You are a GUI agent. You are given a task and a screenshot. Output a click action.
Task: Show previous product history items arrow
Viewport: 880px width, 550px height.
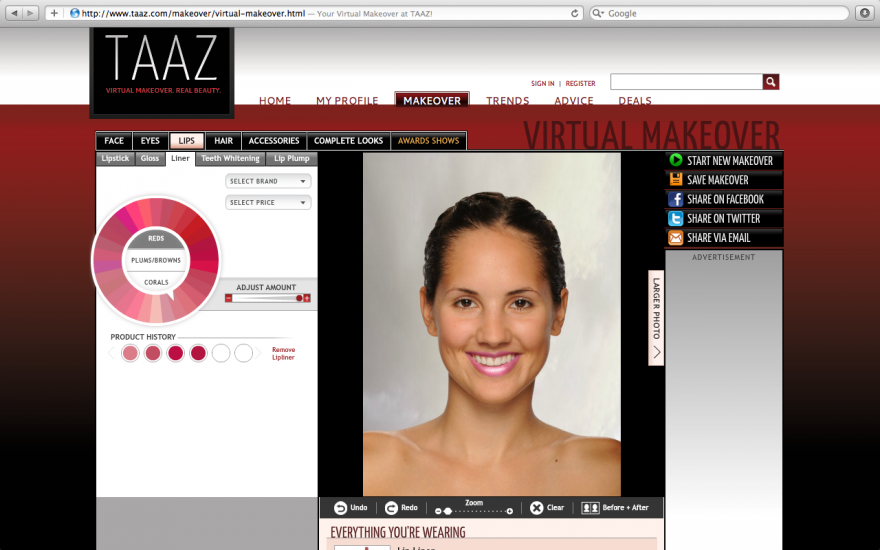click(111, 353)
